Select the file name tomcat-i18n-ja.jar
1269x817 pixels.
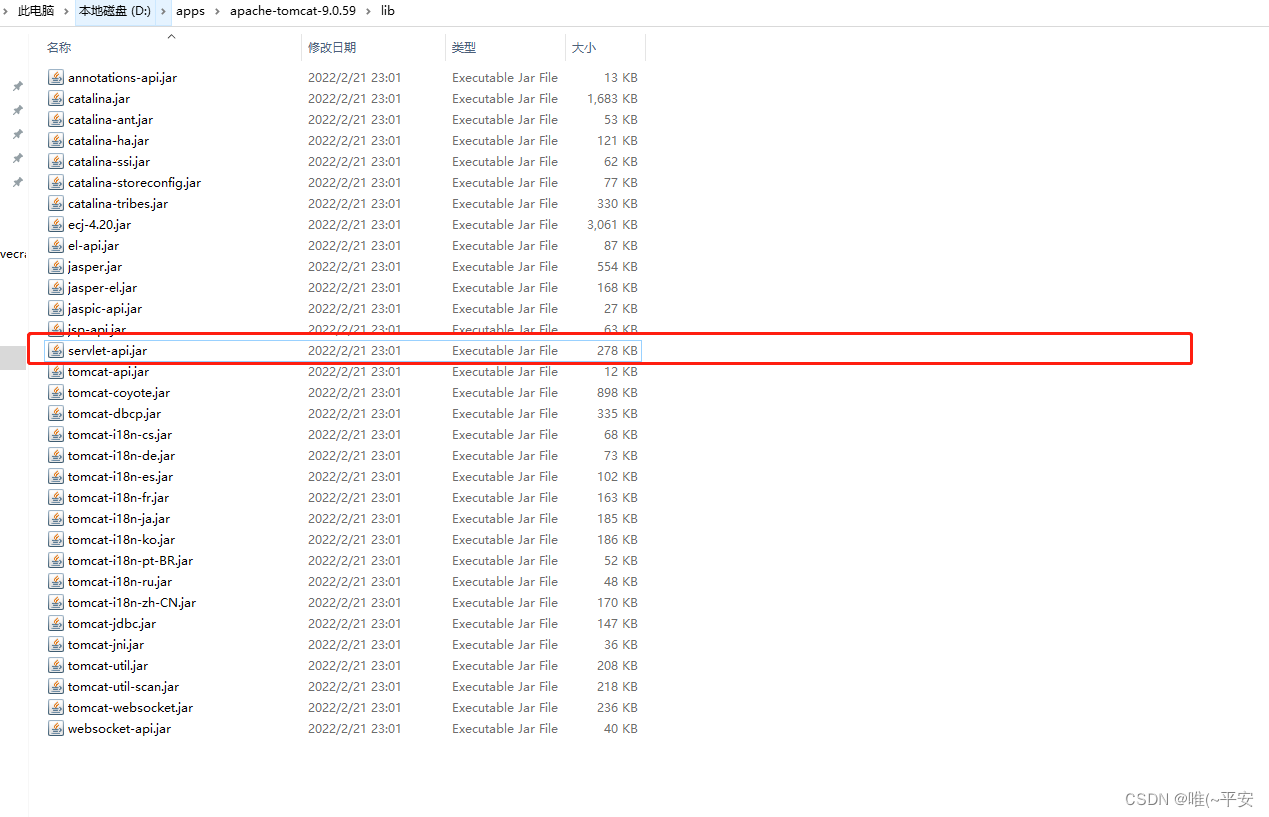[x=119, y=519]
